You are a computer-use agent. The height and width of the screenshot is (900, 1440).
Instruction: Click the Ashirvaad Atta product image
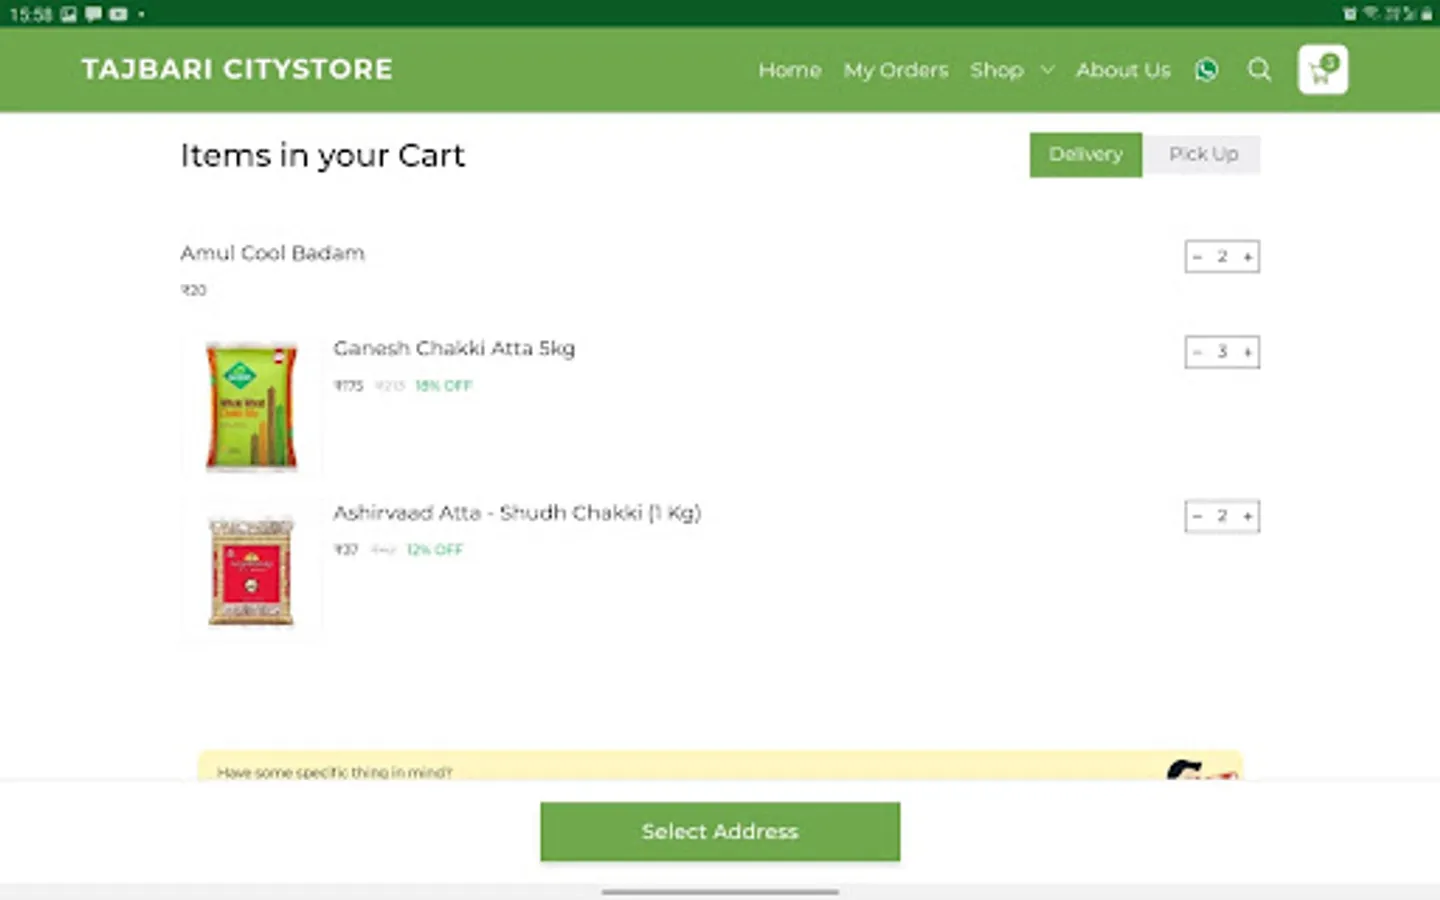[x=251, y=570]
